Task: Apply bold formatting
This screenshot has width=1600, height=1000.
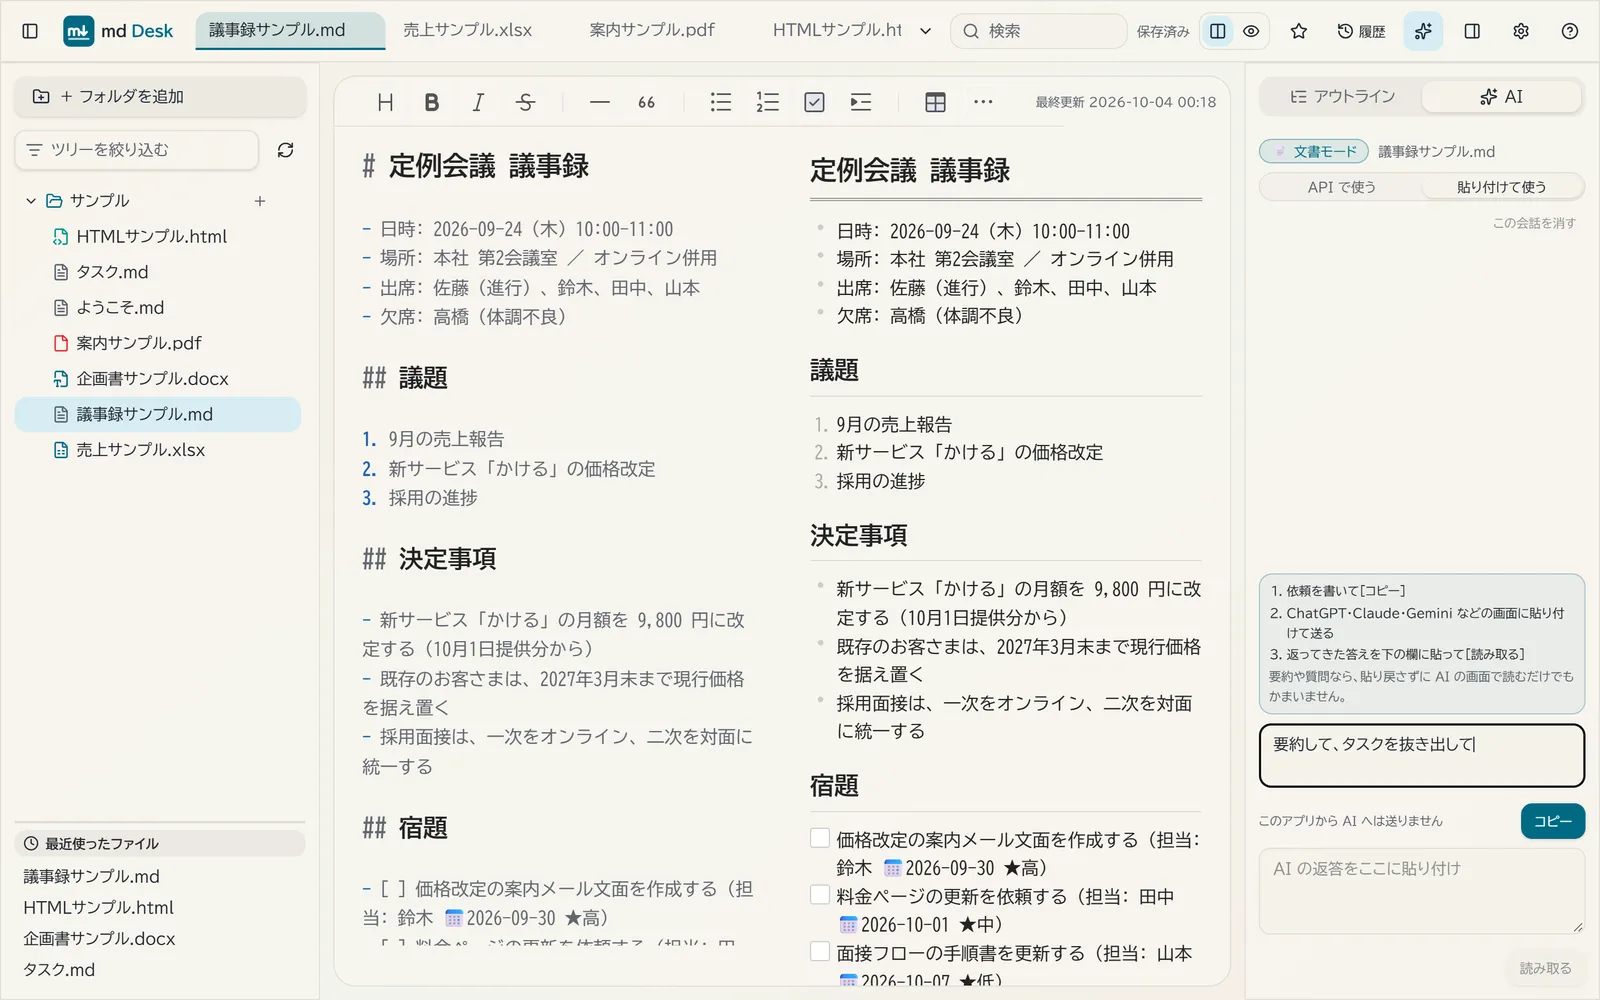Action: 432,102
